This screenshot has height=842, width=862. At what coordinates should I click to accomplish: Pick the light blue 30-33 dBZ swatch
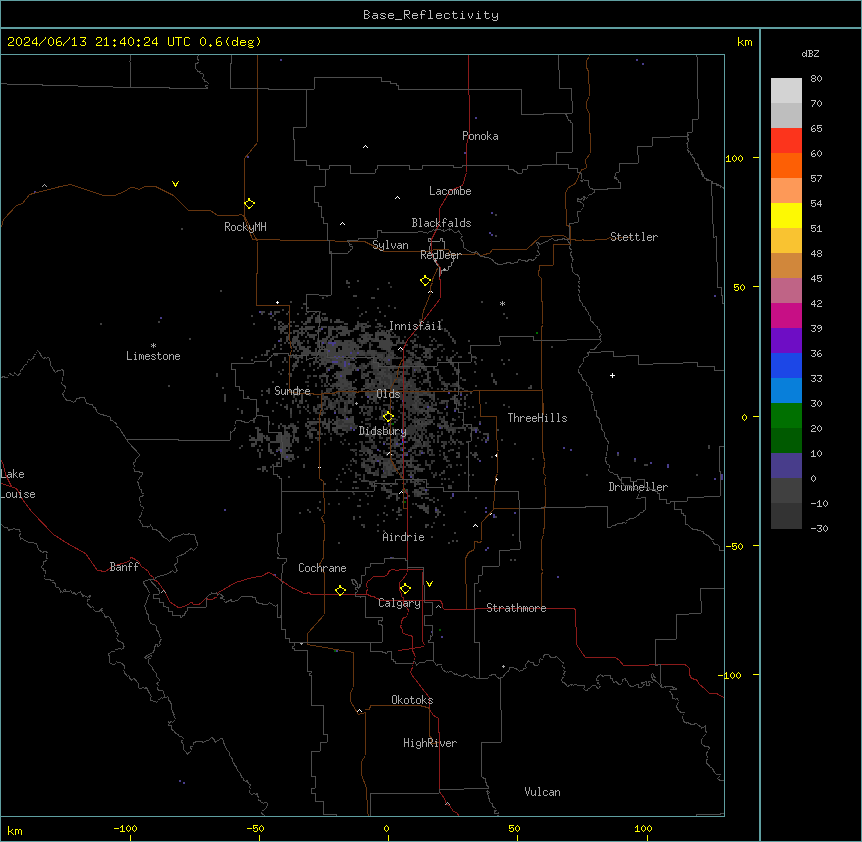tap(786, 390)
